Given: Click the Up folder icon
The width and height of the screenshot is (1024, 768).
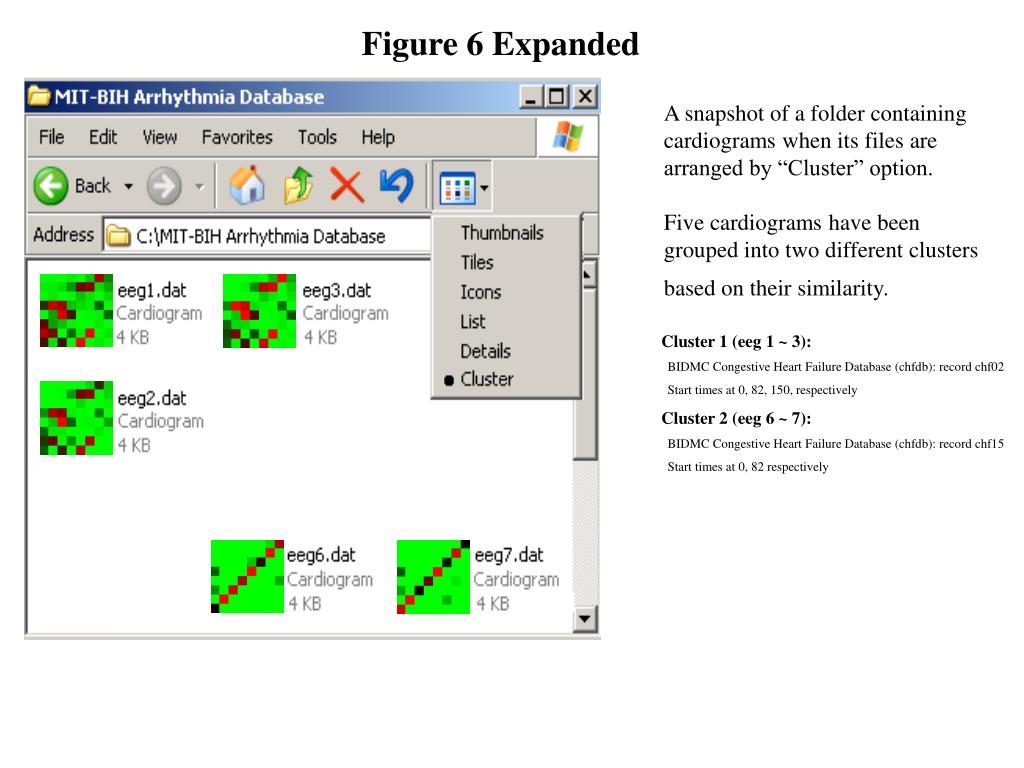Looking at the screenshot, I should click(x=298, y=185).
